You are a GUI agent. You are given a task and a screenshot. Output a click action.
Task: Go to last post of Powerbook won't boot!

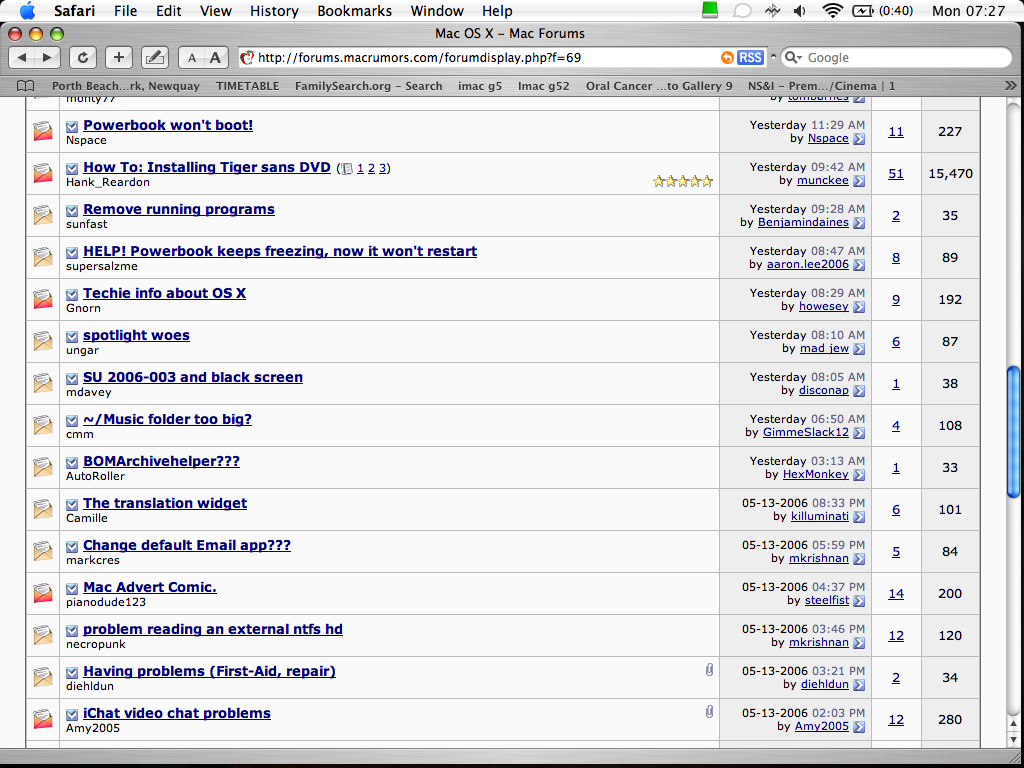click(859, 138)
